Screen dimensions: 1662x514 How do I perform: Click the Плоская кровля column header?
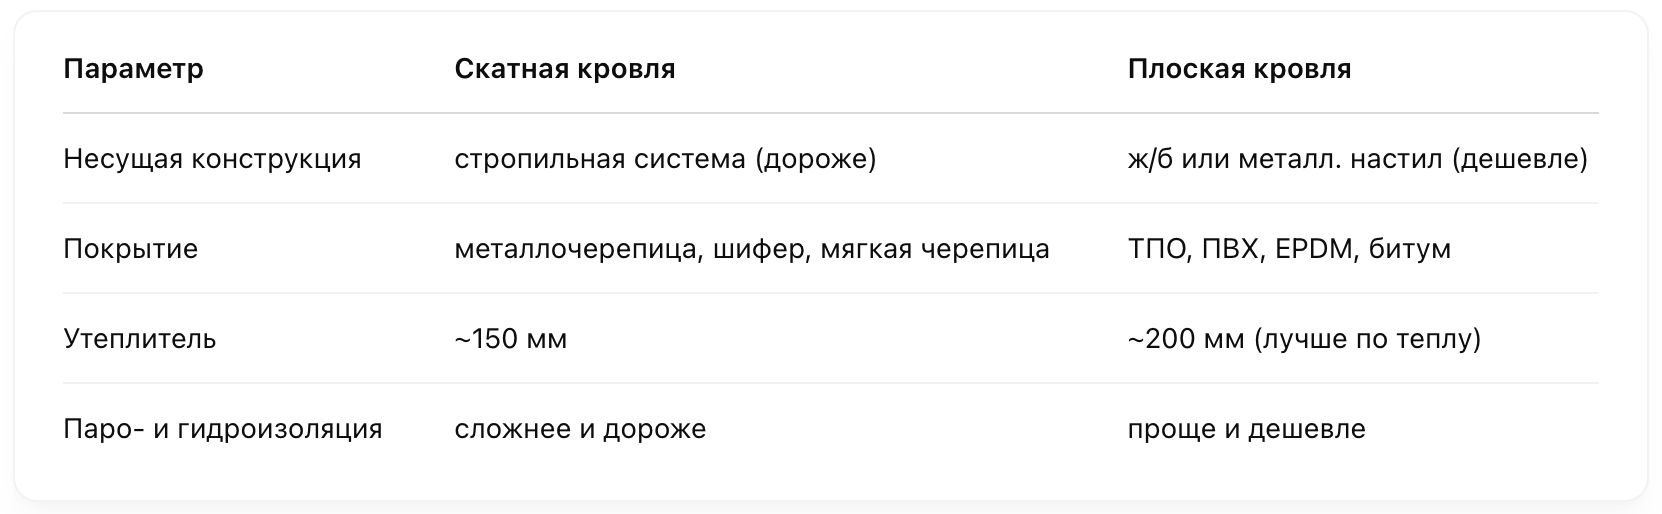coord(1239,69)
